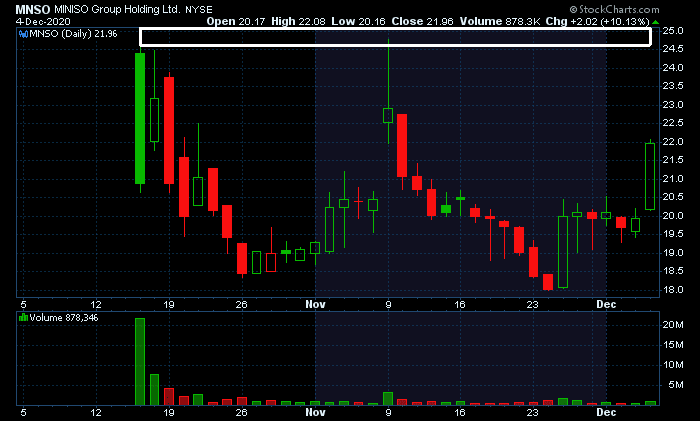Viewport: 700px width, 421px height.
Task: Click the Dec label under the price chart
Action: [x=606, y=304]
